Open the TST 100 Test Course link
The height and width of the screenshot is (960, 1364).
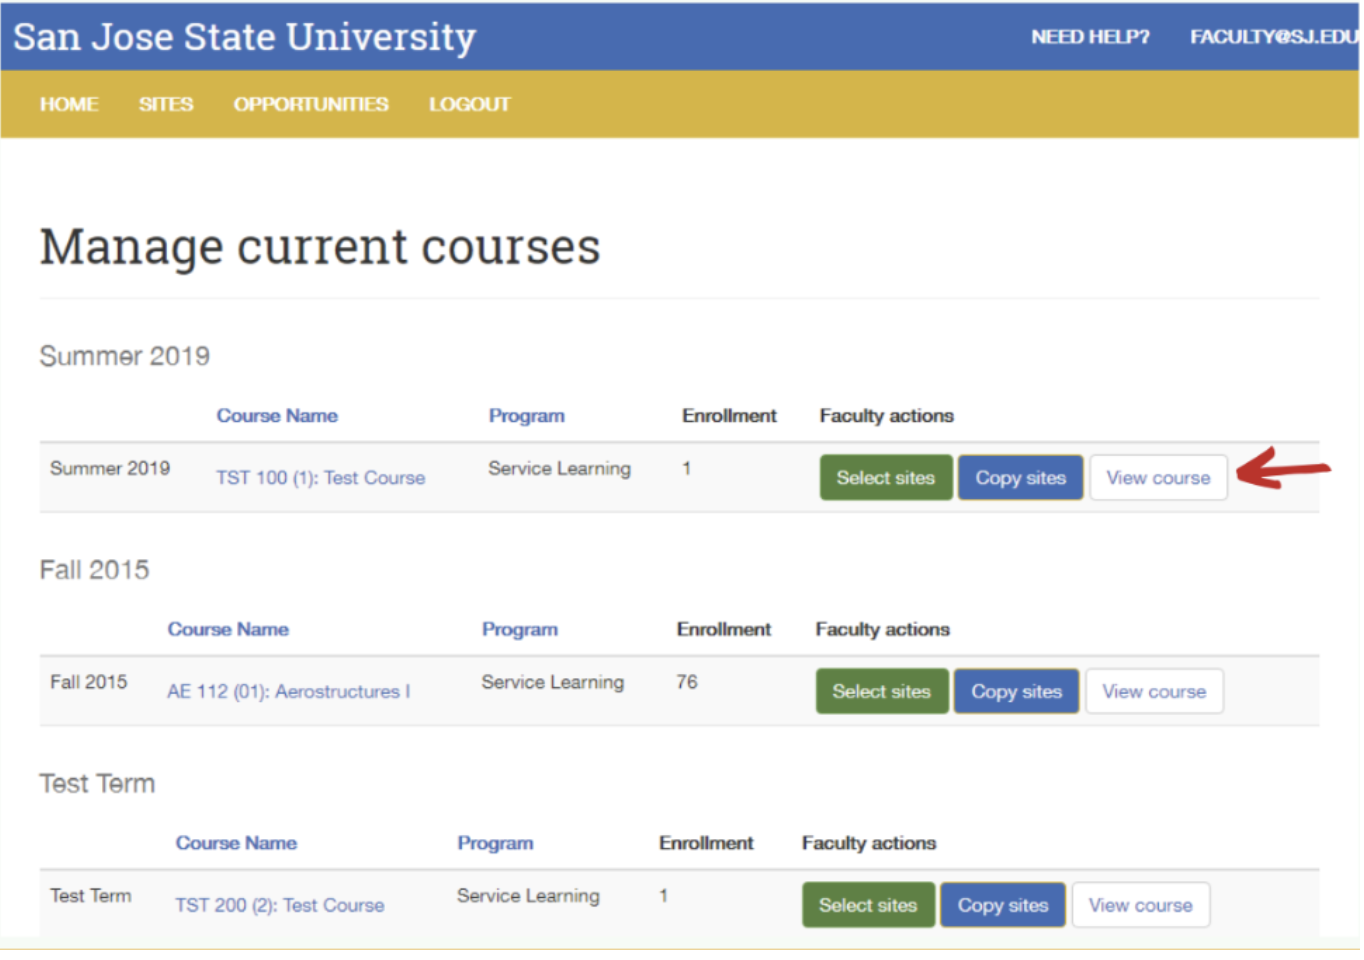pos(320,477)
